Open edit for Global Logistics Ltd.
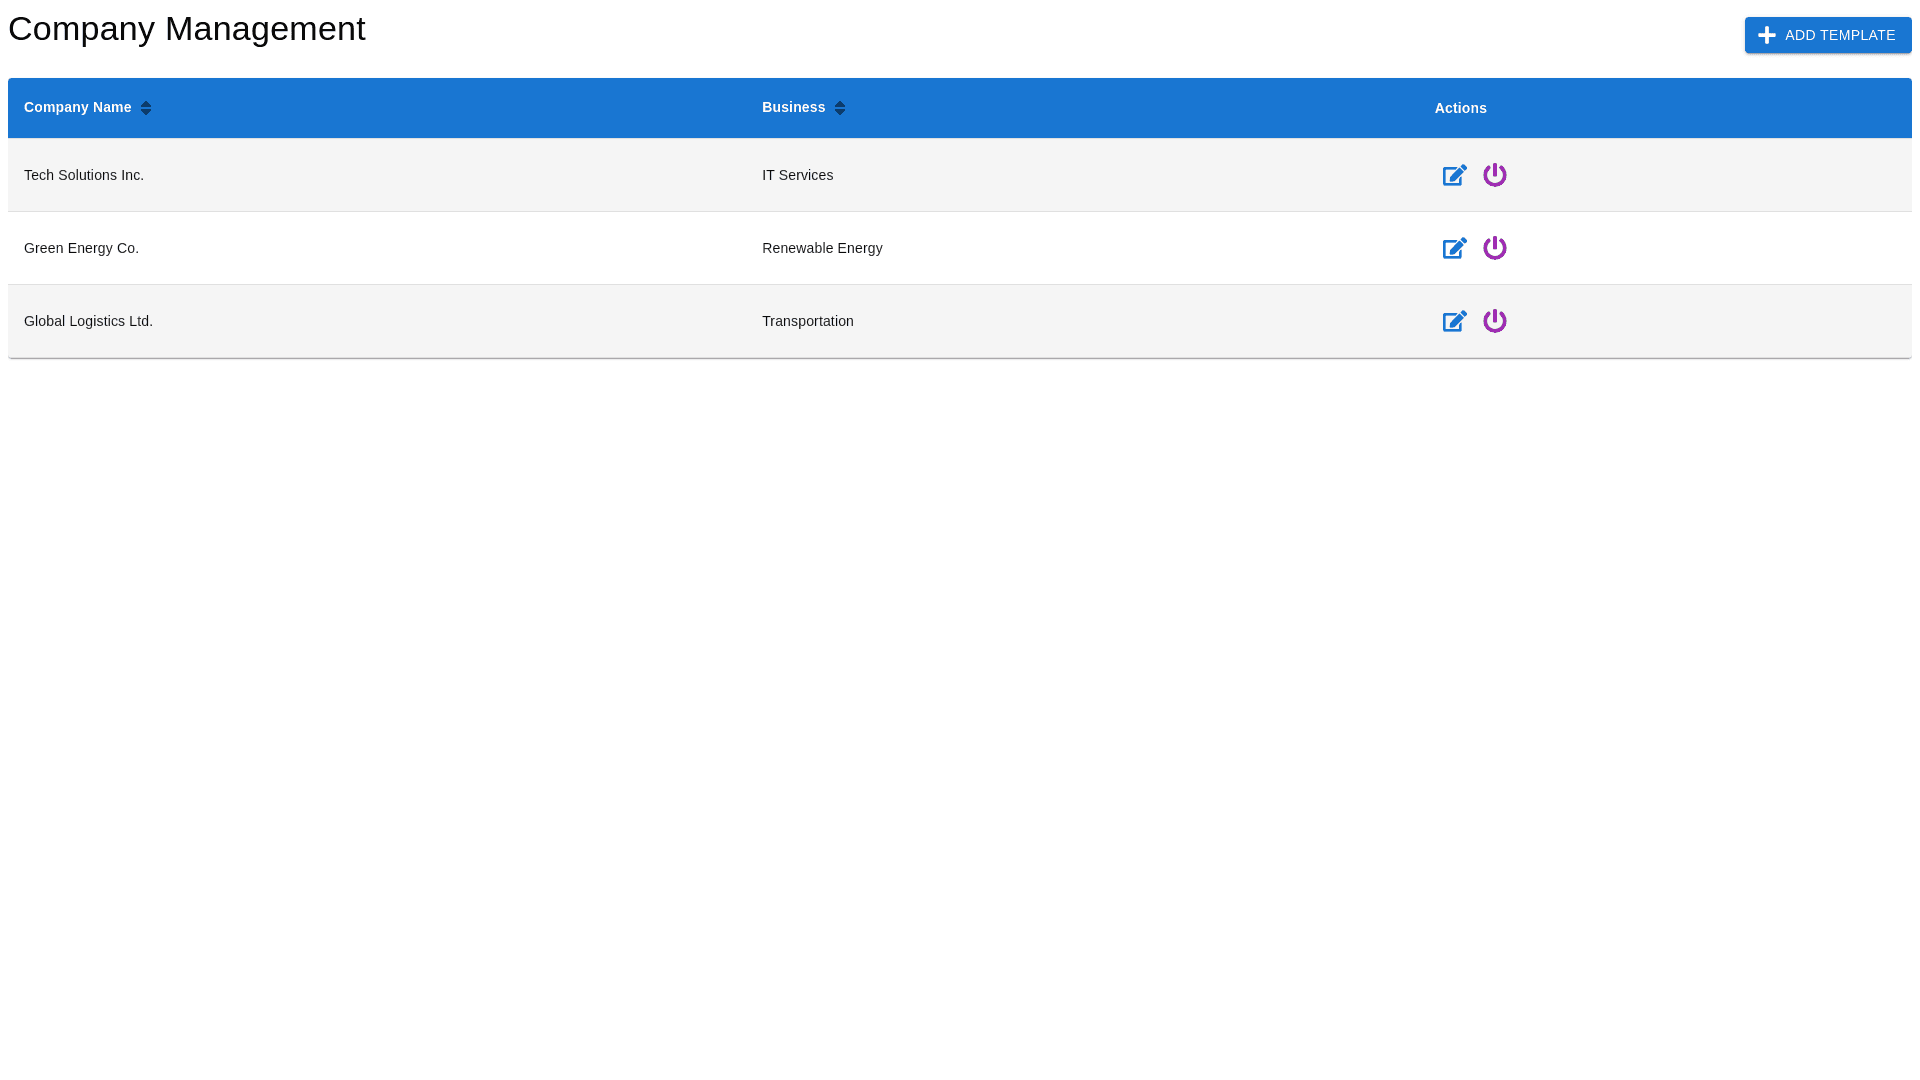The image size is (1920, 1080). pos(1454,322)
